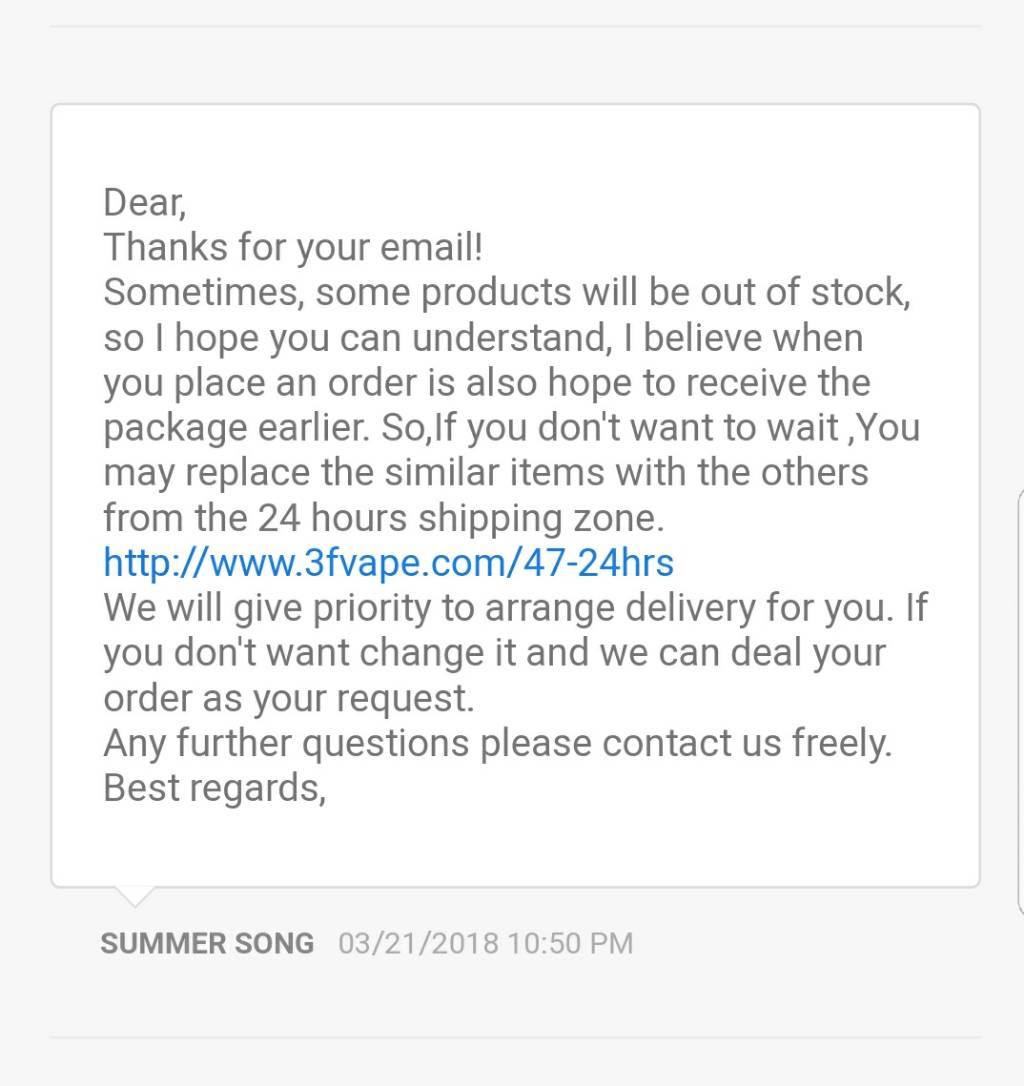Click the message bubble tail pointer
The width and height of the screenshot is (1024, 1086).
[132, 895]
